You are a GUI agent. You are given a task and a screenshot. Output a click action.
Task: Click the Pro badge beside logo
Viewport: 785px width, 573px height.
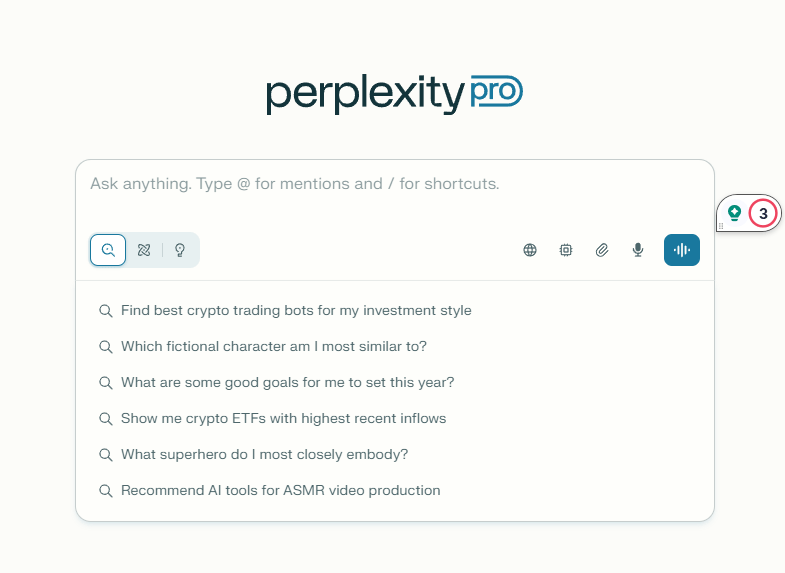coord(496,93)
